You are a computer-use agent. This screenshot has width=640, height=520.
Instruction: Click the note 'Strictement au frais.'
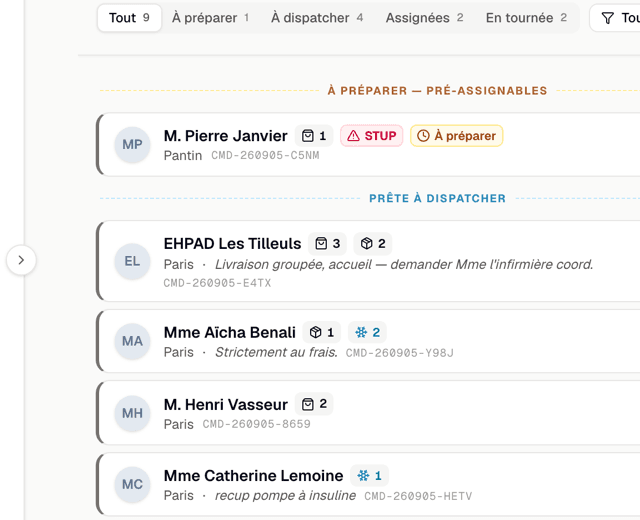coord(276,352)
